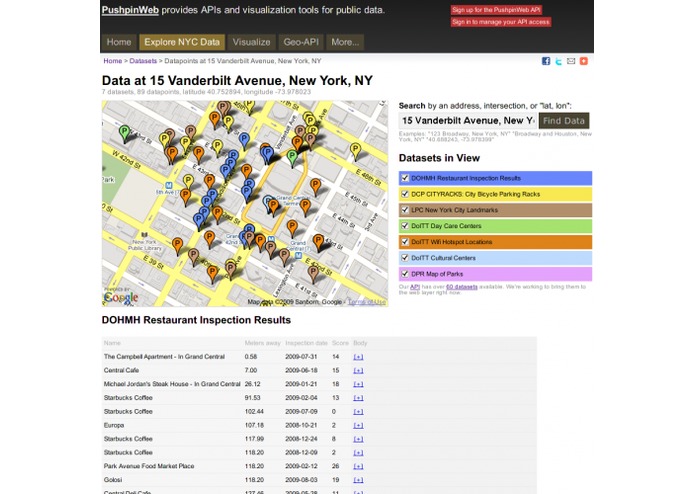695x494 pixels.
Task: Click the Inspection date column header
Action: pyautogui.click(x=306, y=343)
